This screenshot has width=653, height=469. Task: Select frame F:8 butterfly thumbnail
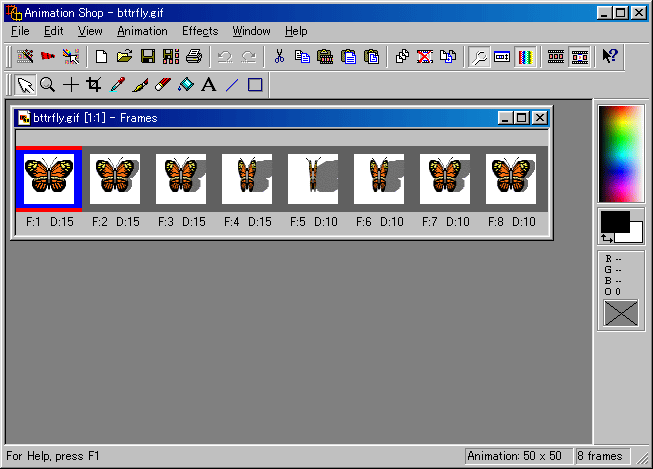tap(511, 179)
